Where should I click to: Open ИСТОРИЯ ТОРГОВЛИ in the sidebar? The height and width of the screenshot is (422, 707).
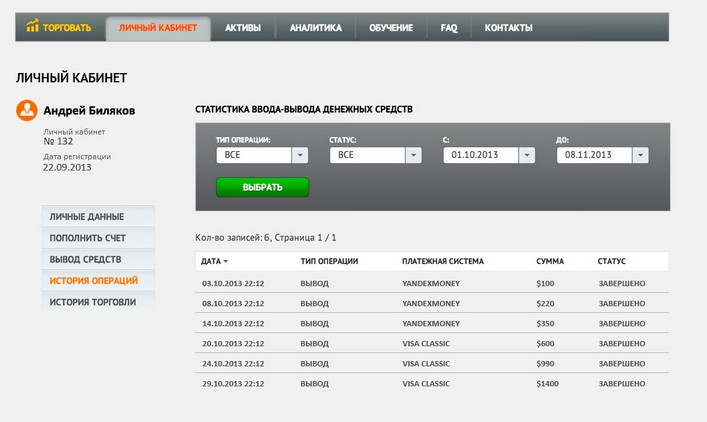pyautogui.click(x=98, y=302)
